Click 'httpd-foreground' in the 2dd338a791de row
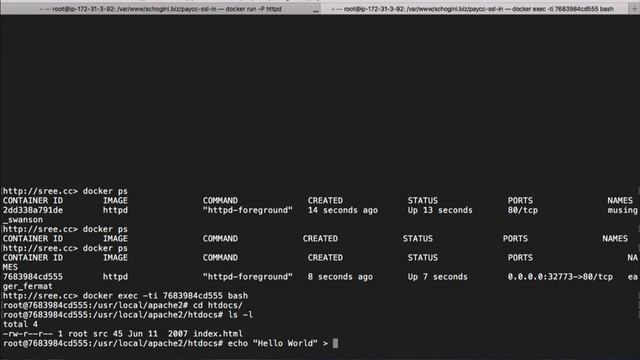 coord(248,210)
